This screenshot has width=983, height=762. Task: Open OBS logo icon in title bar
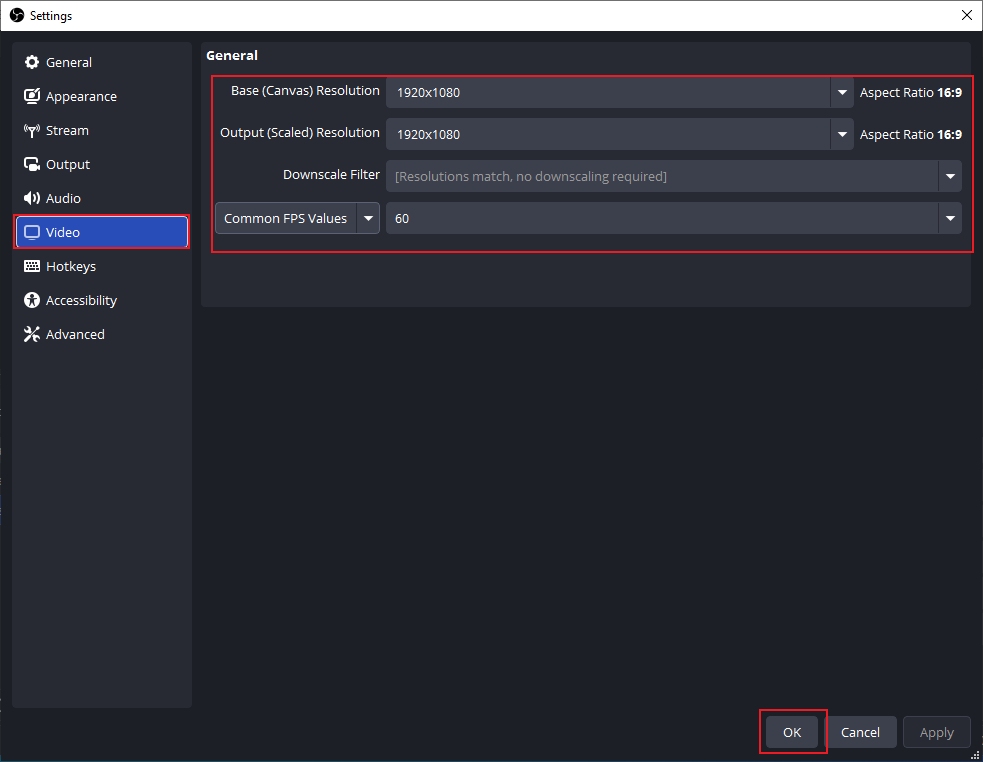[16, 15]
